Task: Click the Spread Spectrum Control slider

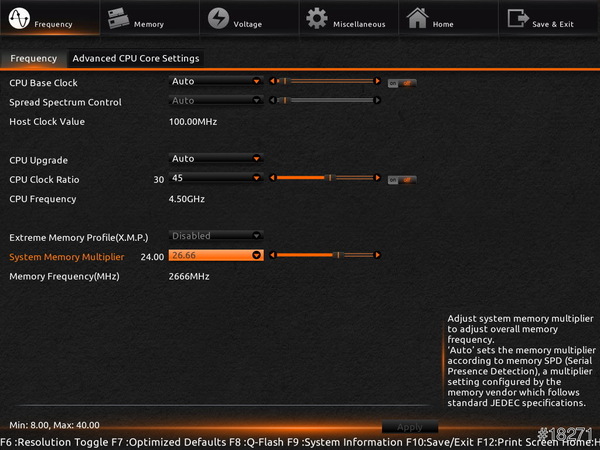Action: point(325,100)
